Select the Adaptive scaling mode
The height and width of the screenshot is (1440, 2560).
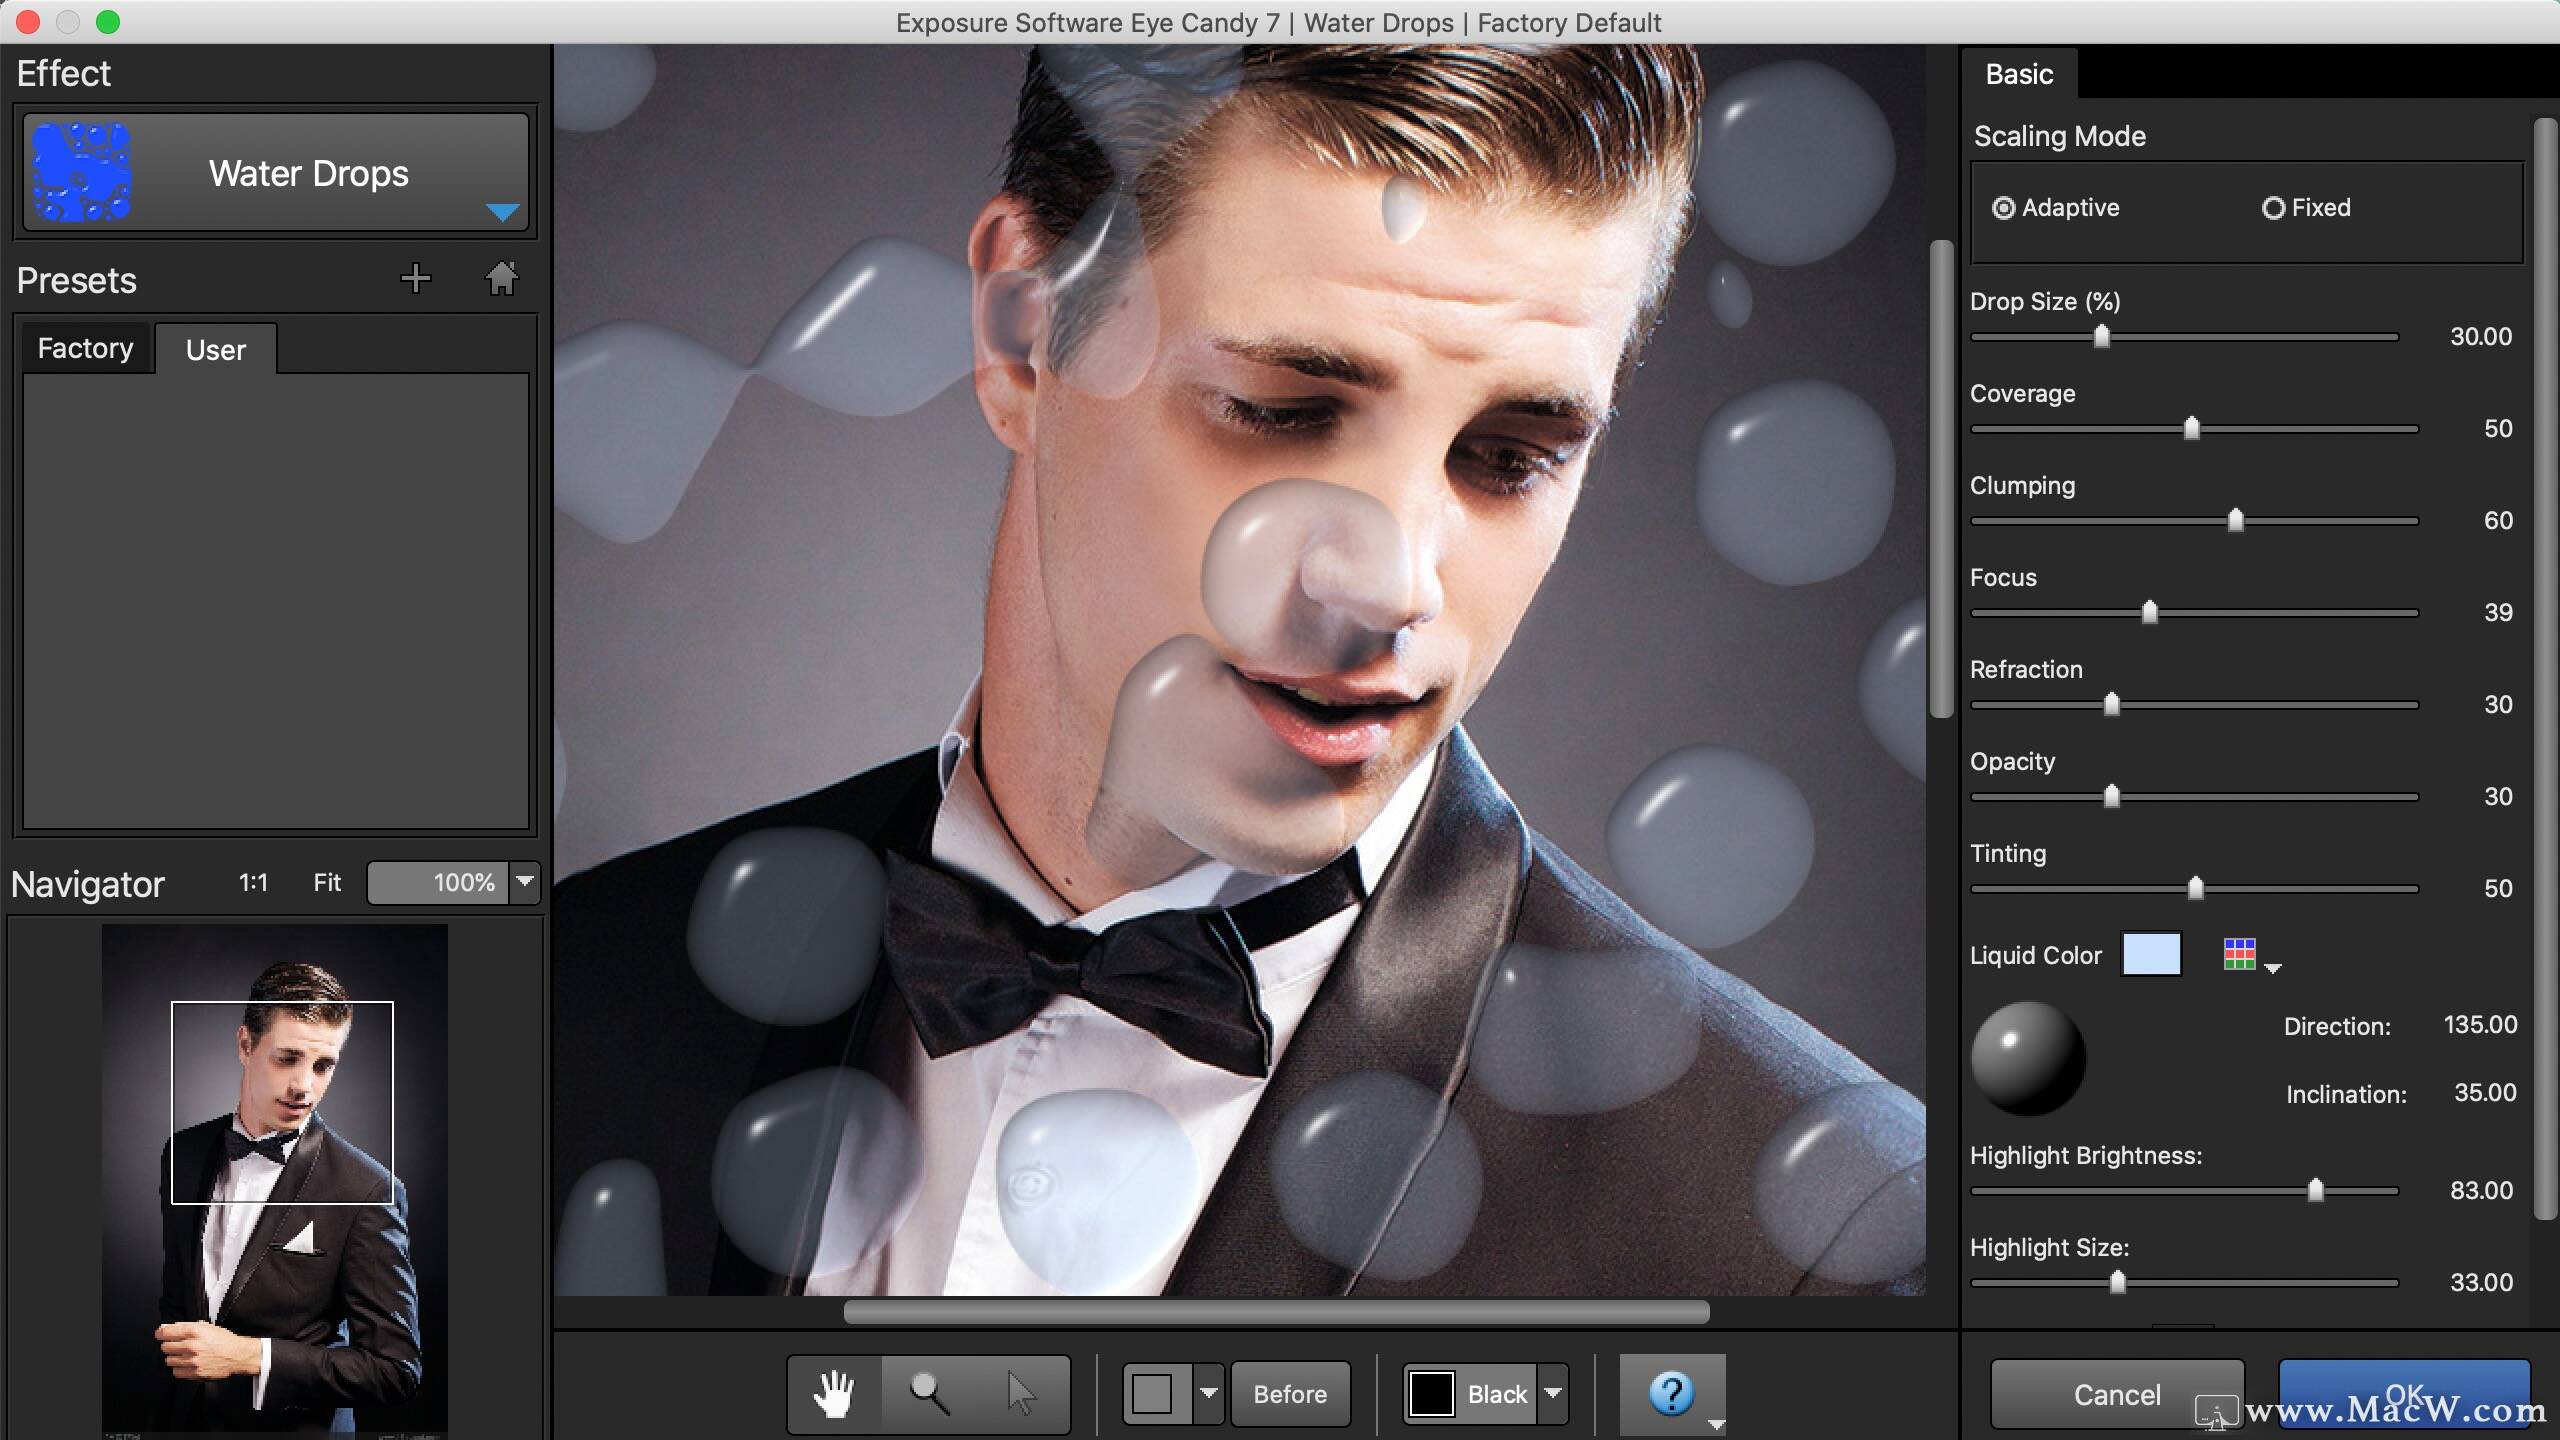click(x=2004, y=208)
